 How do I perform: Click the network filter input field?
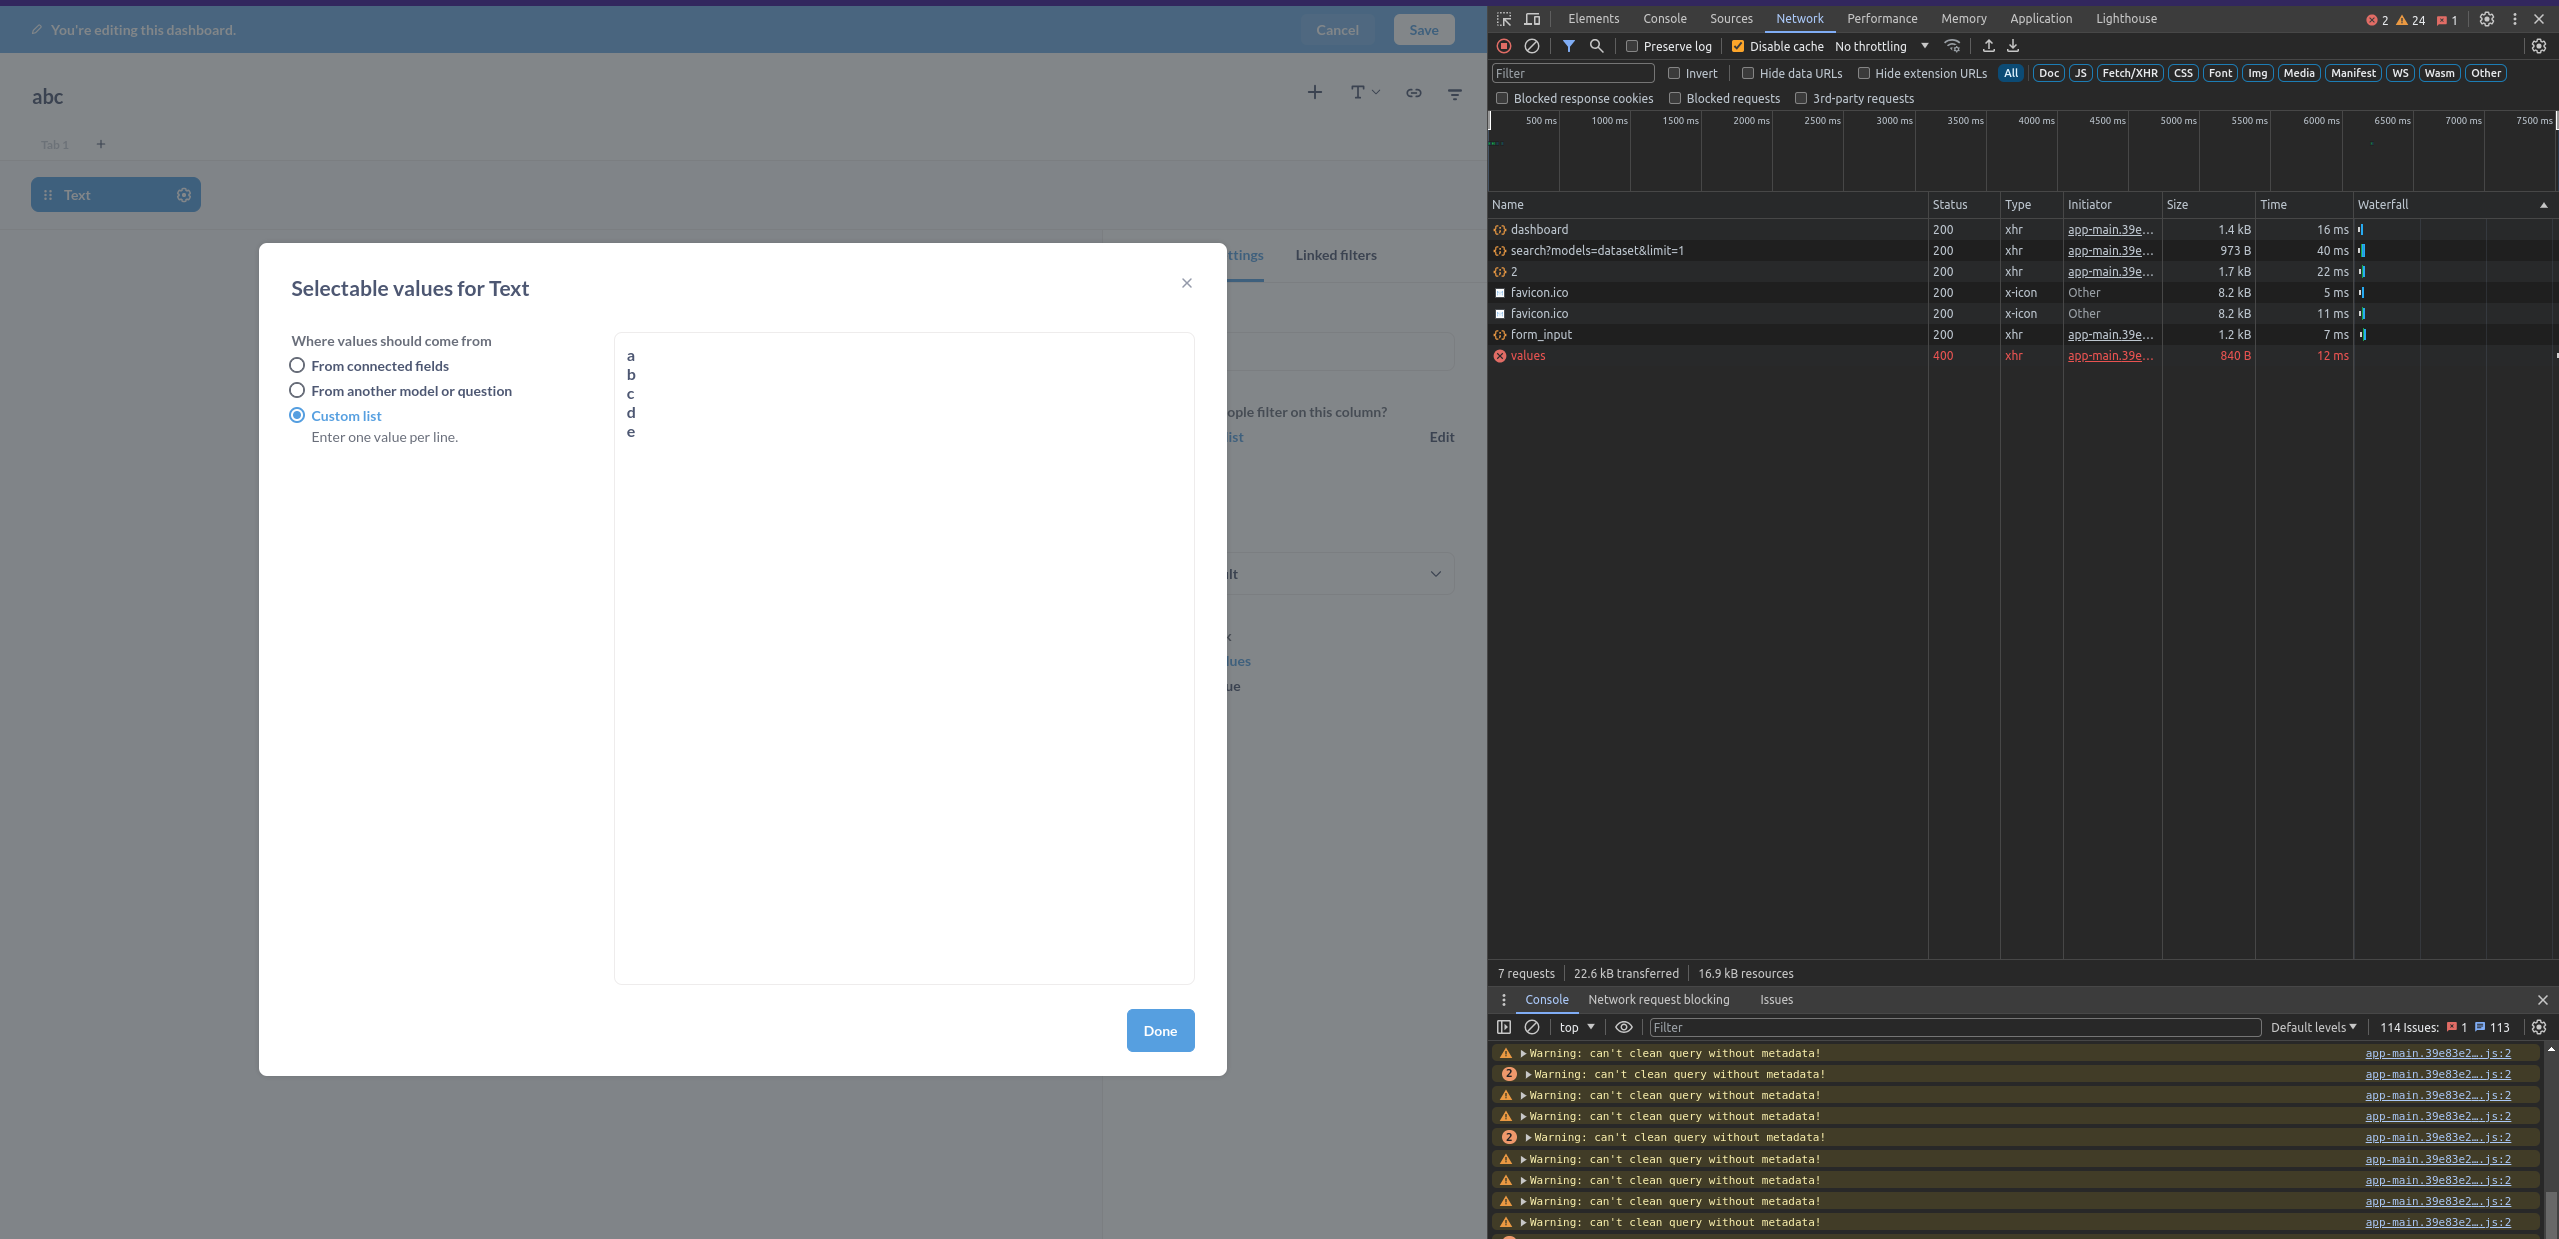(x=1572, y=73)
